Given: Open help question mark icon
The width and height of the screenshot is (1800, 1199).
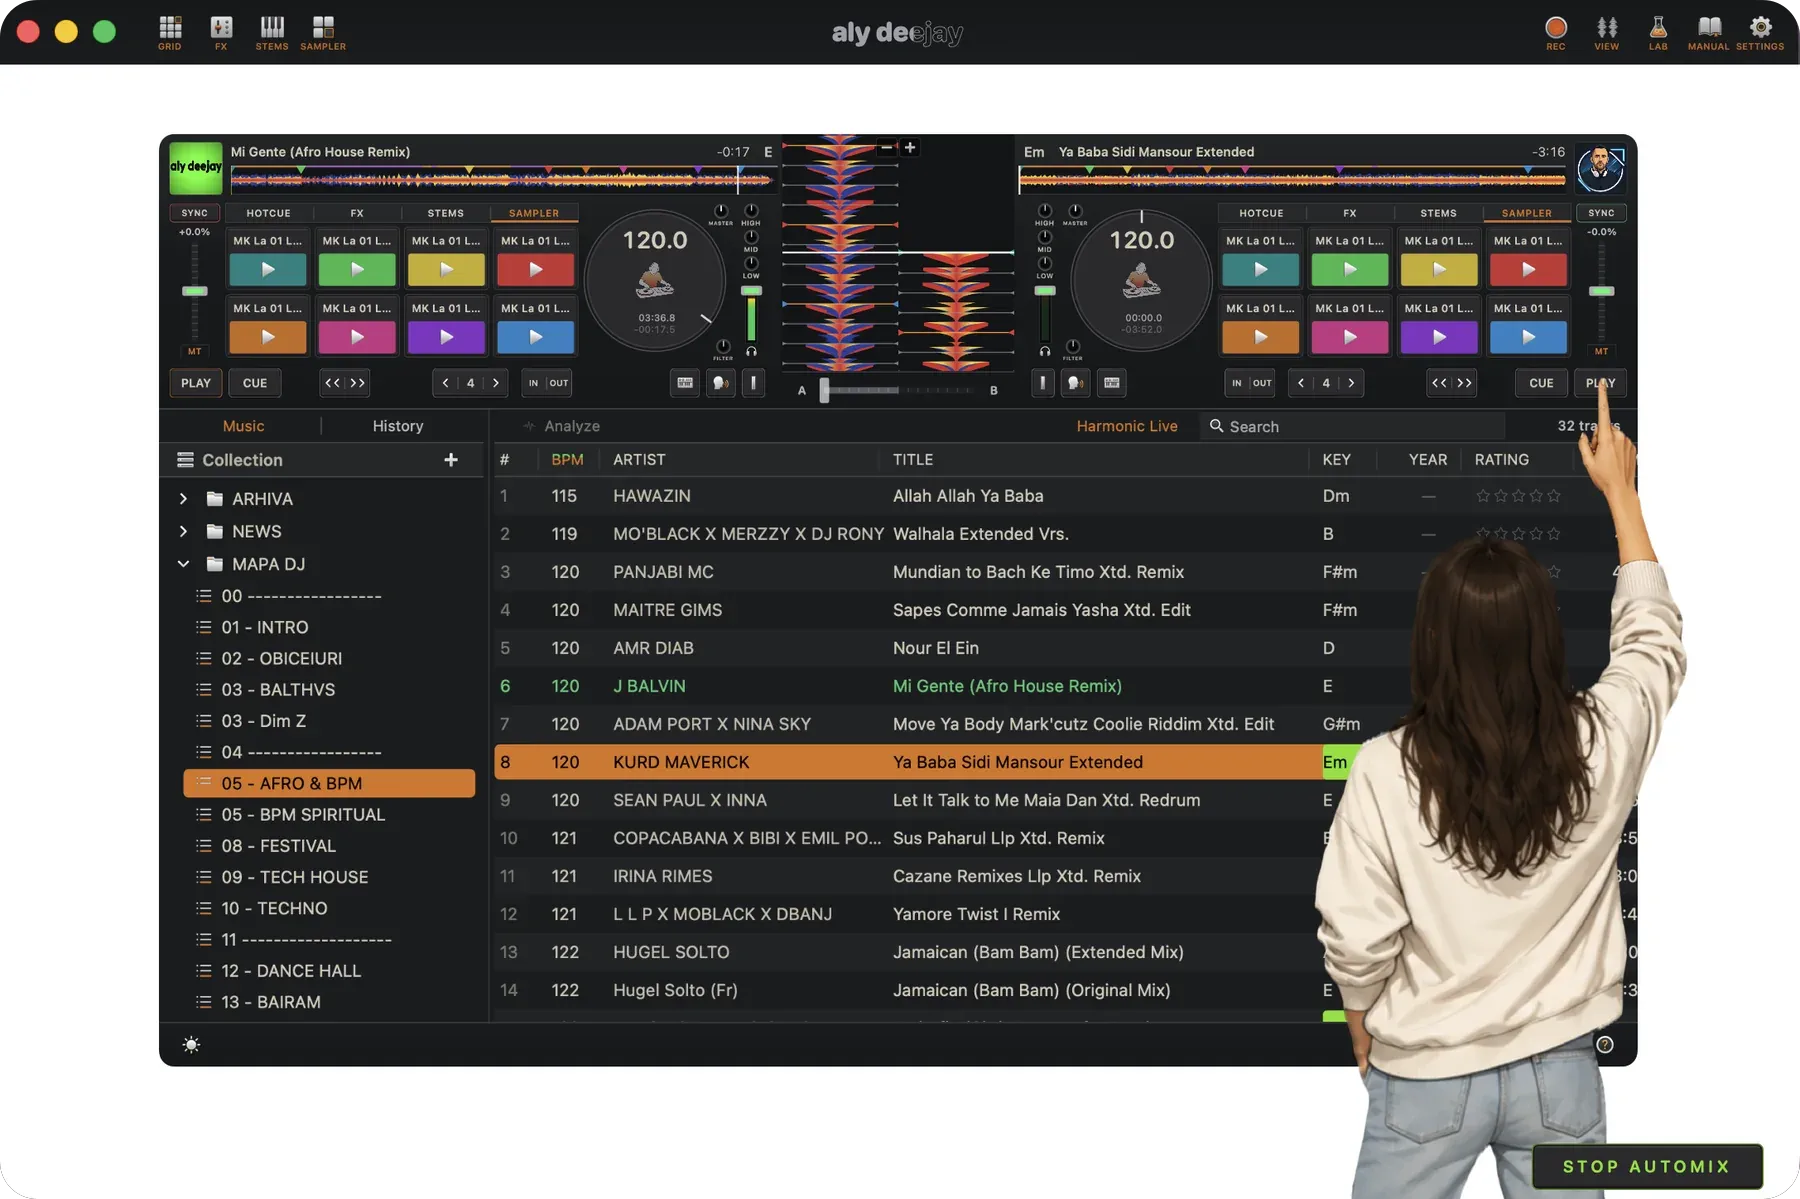Looking at the screenshot, I should pyautogui.click(x=1605, y=1045).
